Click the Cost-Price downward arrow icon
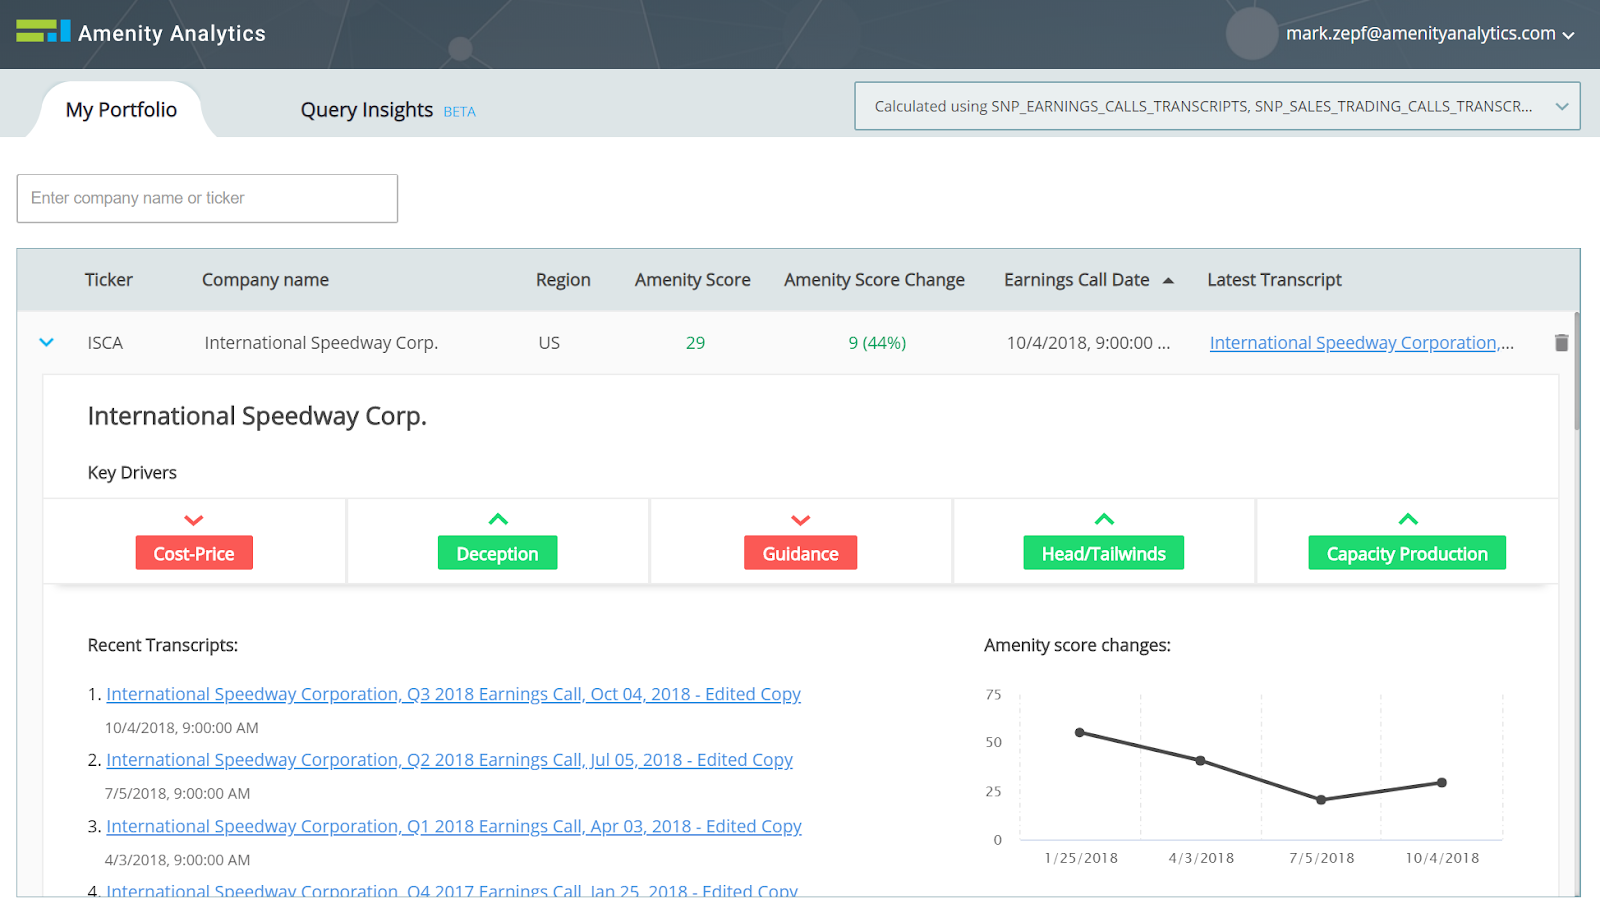 tap(194, 520)
